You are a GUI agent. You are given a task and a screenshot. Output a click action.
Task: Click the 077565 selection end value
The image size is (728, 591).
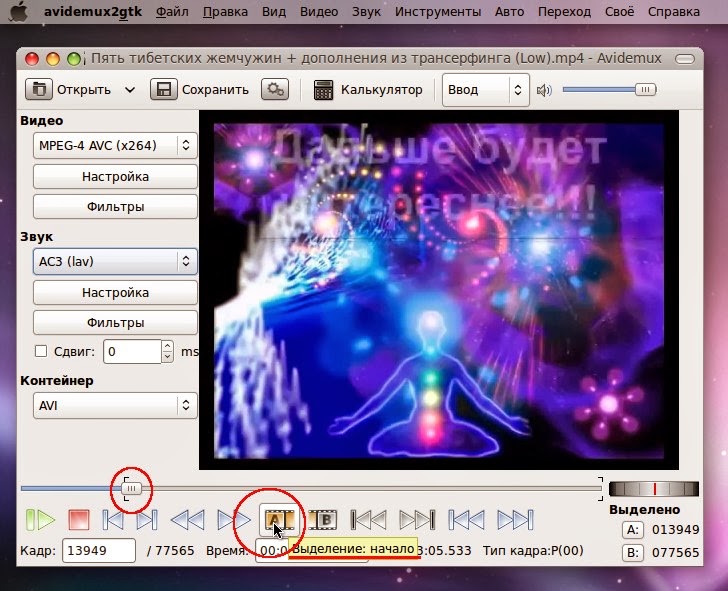676,552
